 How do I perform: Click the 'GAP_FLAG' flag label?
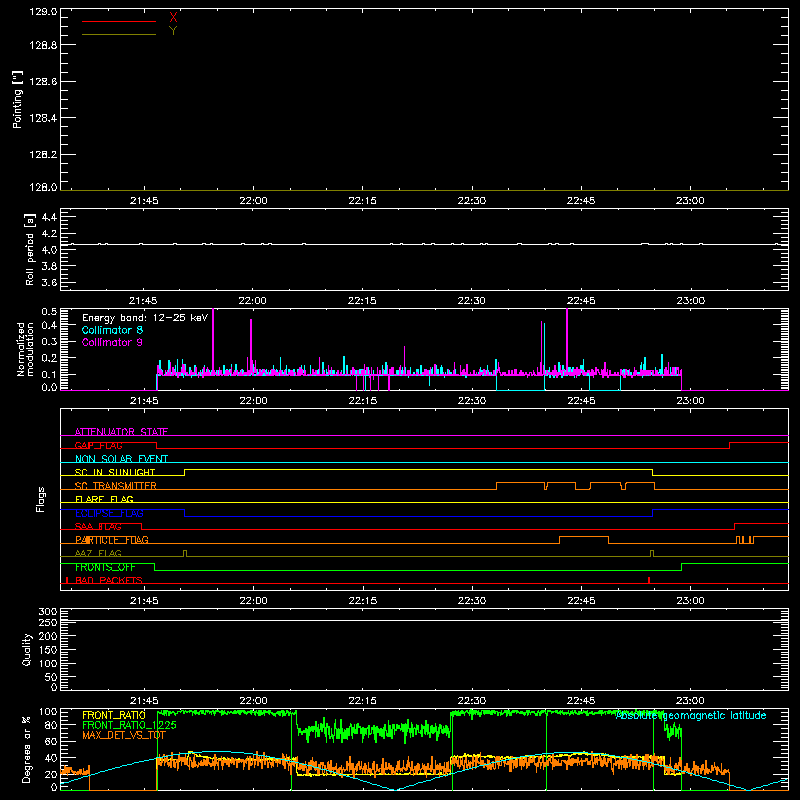tap(98, 445)
